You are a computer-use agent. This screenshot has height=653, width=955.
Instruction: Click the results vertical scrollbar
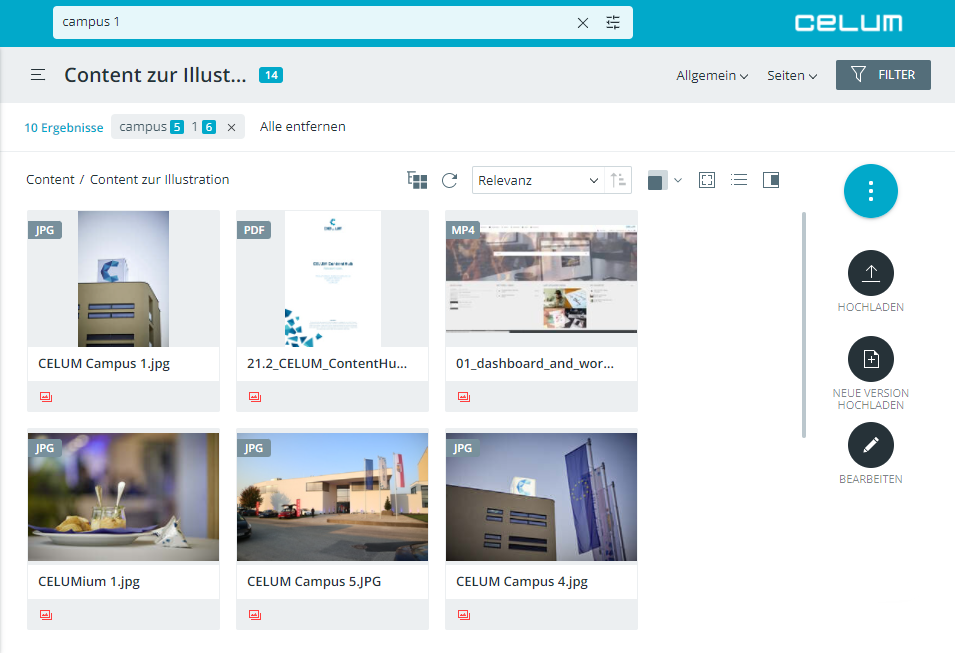click(804, 325)
